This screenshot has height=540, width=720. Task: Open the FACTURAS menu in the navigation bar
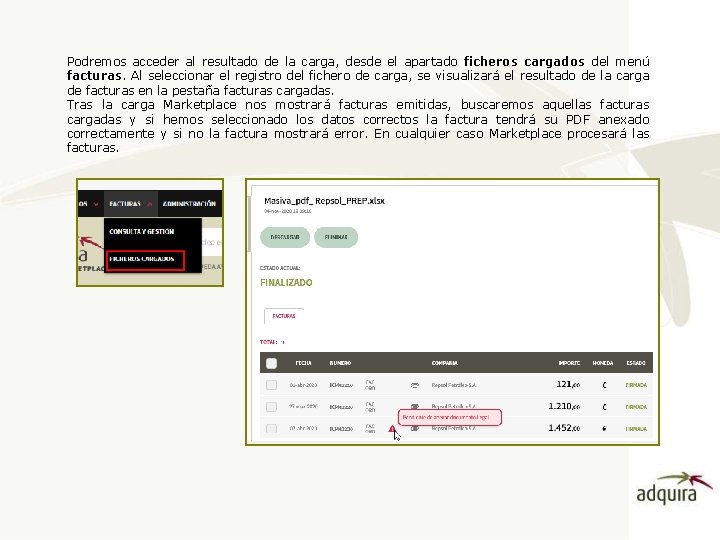click(x=125, y=204)
